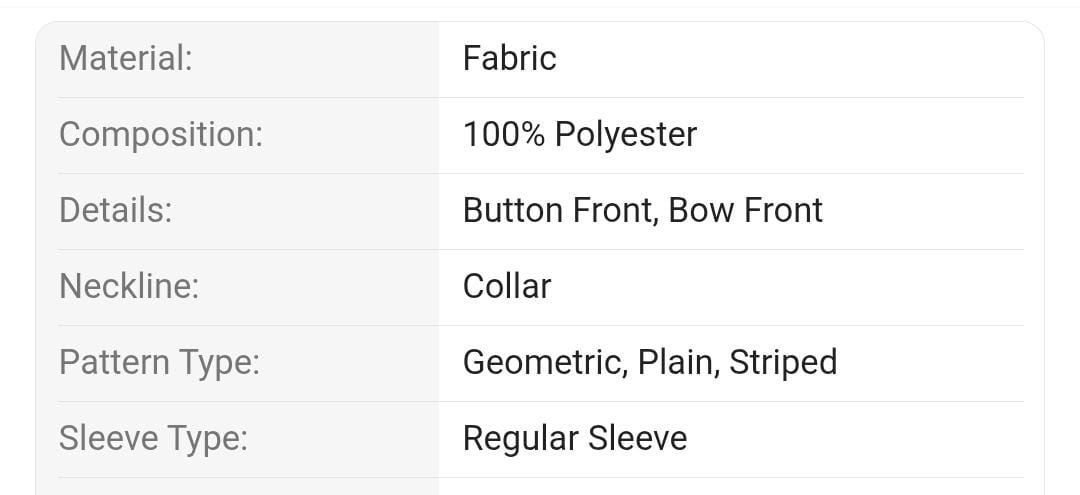
Task: Click the Material label
Action: (126, 58)
